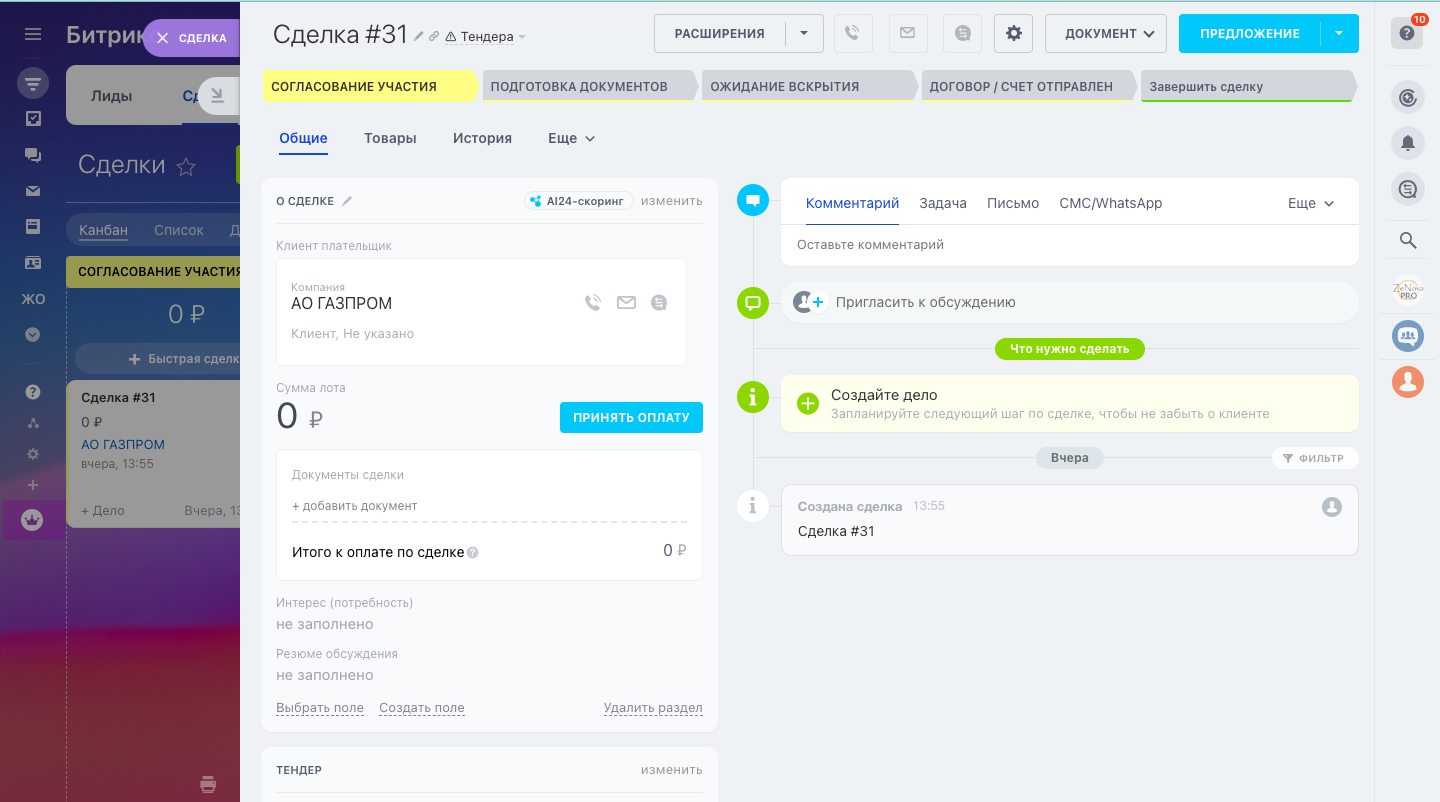Click the AI24-скоринг button
The width and height of the screenshot is (1440, 802).
click(x=579, y=201)
